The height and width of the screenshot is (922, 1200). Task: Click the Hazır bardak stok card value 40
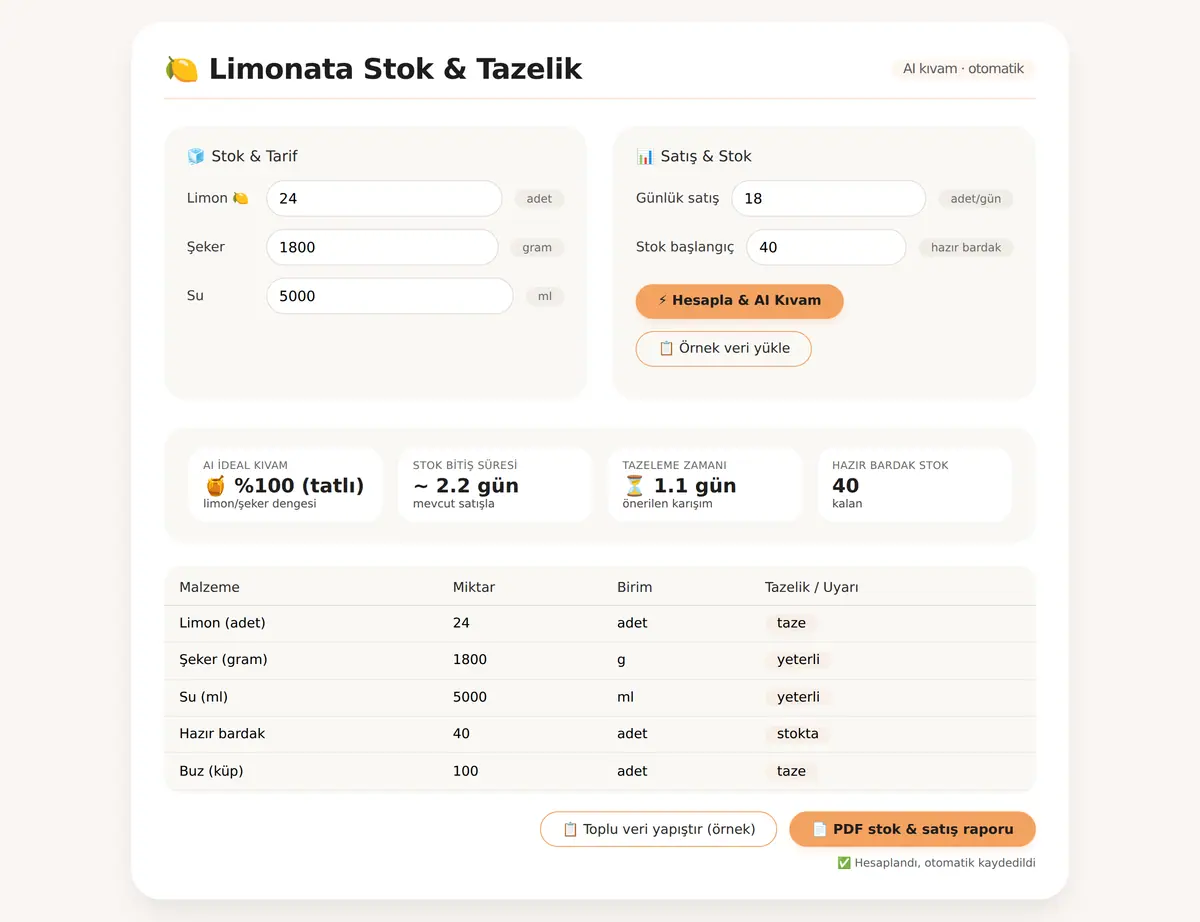846,486
